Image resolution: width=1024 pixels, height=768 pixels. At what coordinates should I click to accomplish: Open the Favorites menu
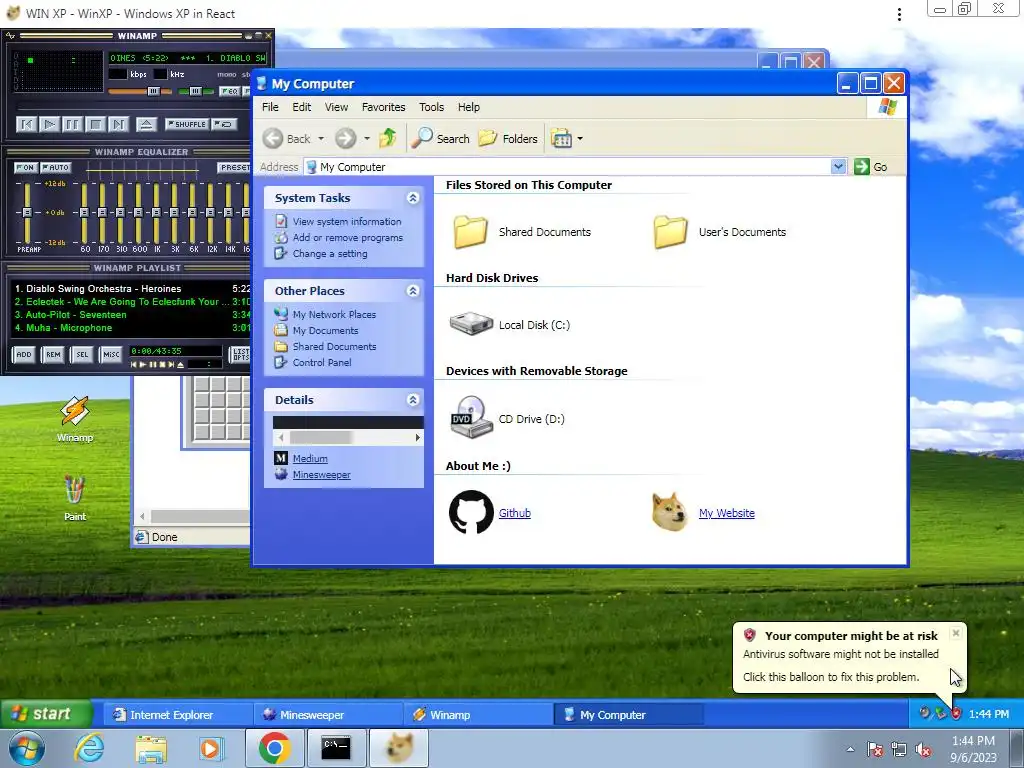click(x=383, y=107)
